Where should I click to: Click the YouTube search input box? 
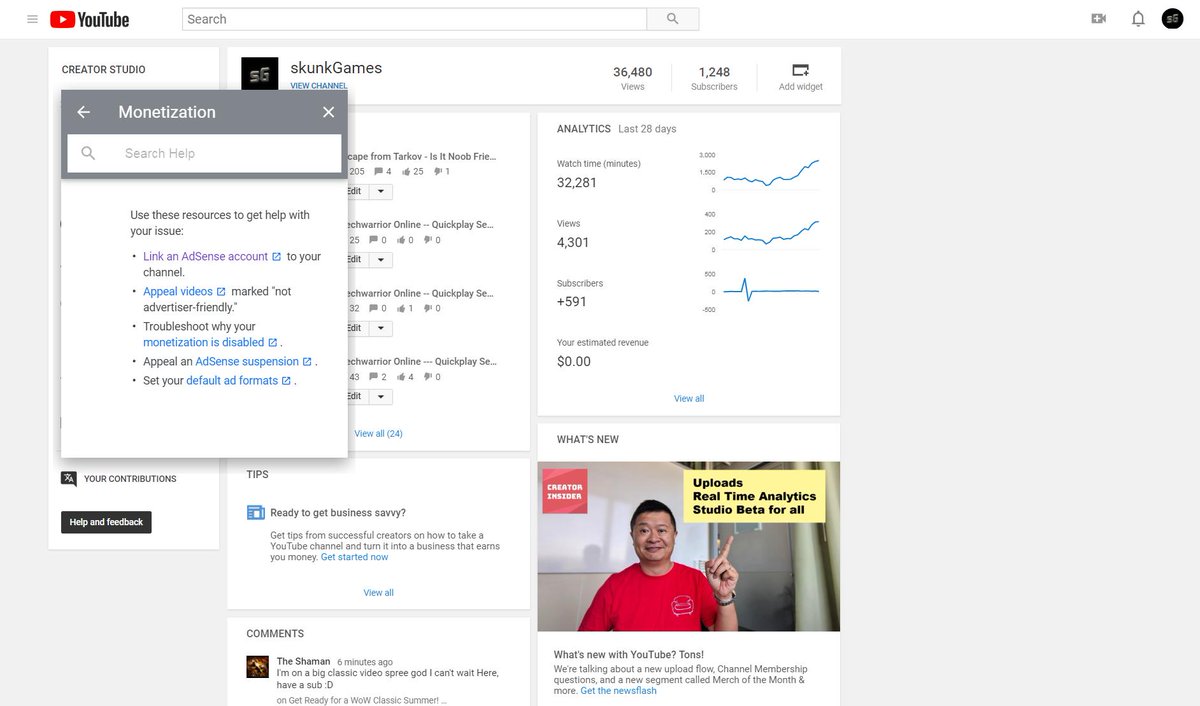[x=415, y=19]
